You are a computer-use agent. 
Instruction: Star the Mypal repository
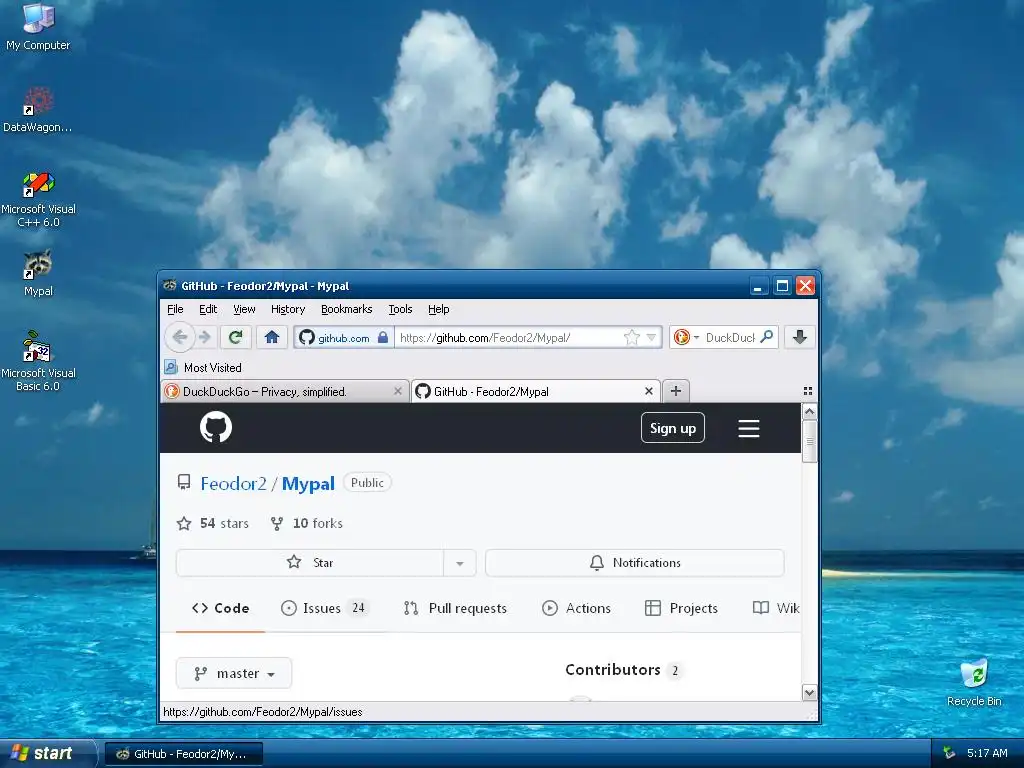click(x=310, y=563)
